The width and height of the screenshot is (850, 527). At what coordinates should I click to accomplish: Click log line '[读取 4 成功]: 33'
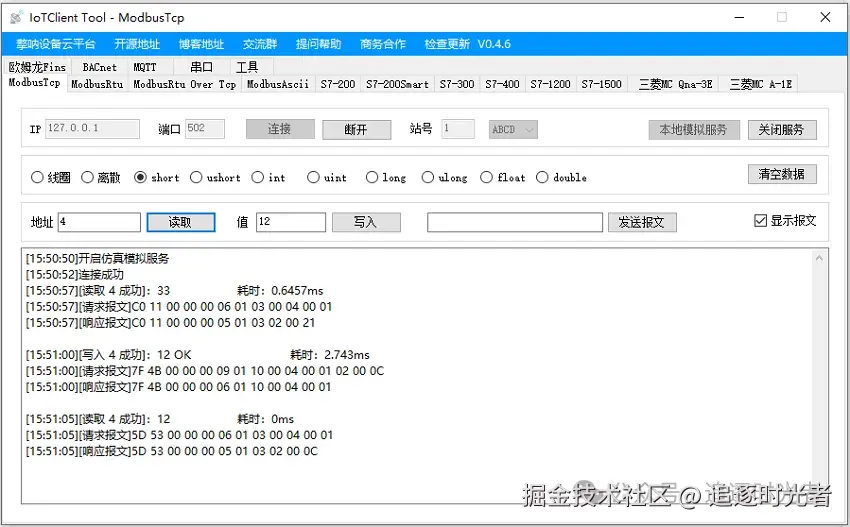(x=98, y=291)
